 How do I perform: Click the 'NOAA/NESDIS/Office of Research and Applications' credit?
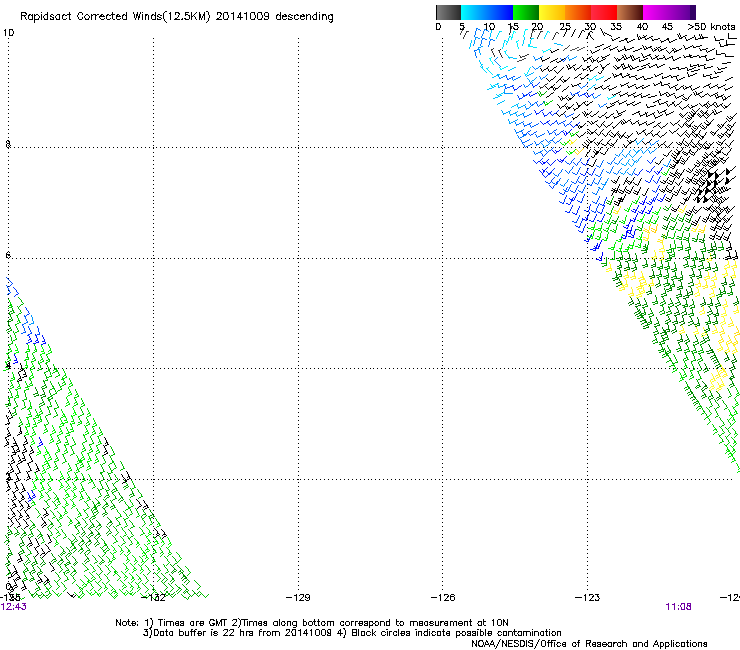589,643
